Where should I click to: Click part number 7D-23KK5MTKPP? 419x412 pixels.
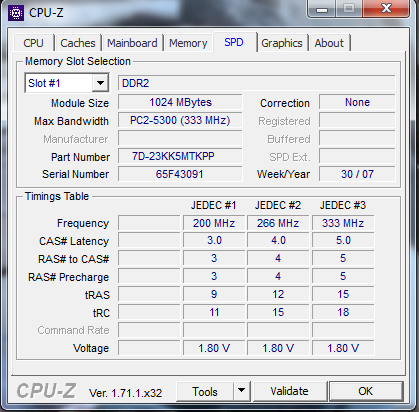180,156
